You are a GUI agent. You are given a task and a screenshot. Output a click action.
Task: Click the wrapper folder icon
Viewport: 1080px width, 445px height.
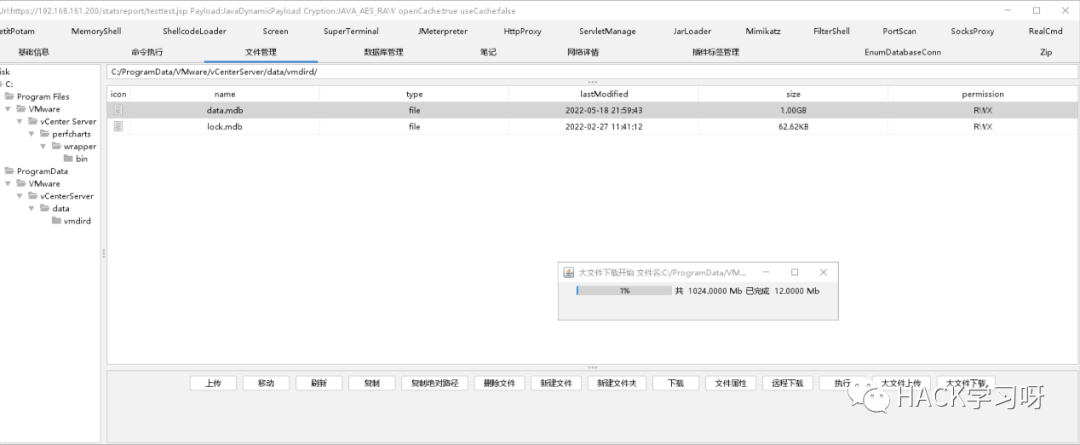(56, 146)
